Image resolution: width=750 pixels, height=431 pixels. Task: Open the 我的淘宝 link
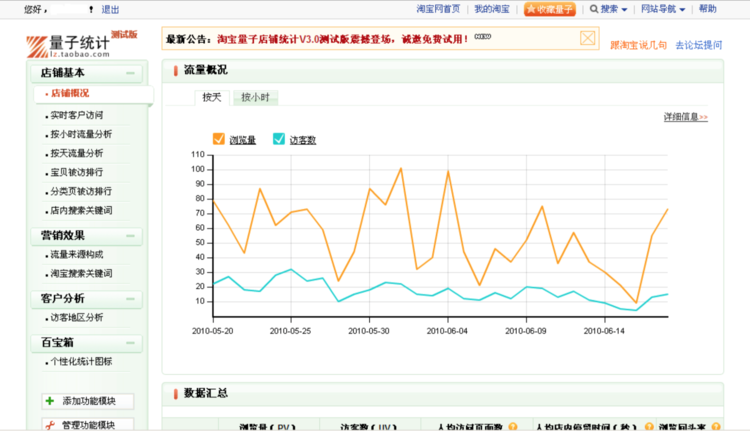[492, 9]
